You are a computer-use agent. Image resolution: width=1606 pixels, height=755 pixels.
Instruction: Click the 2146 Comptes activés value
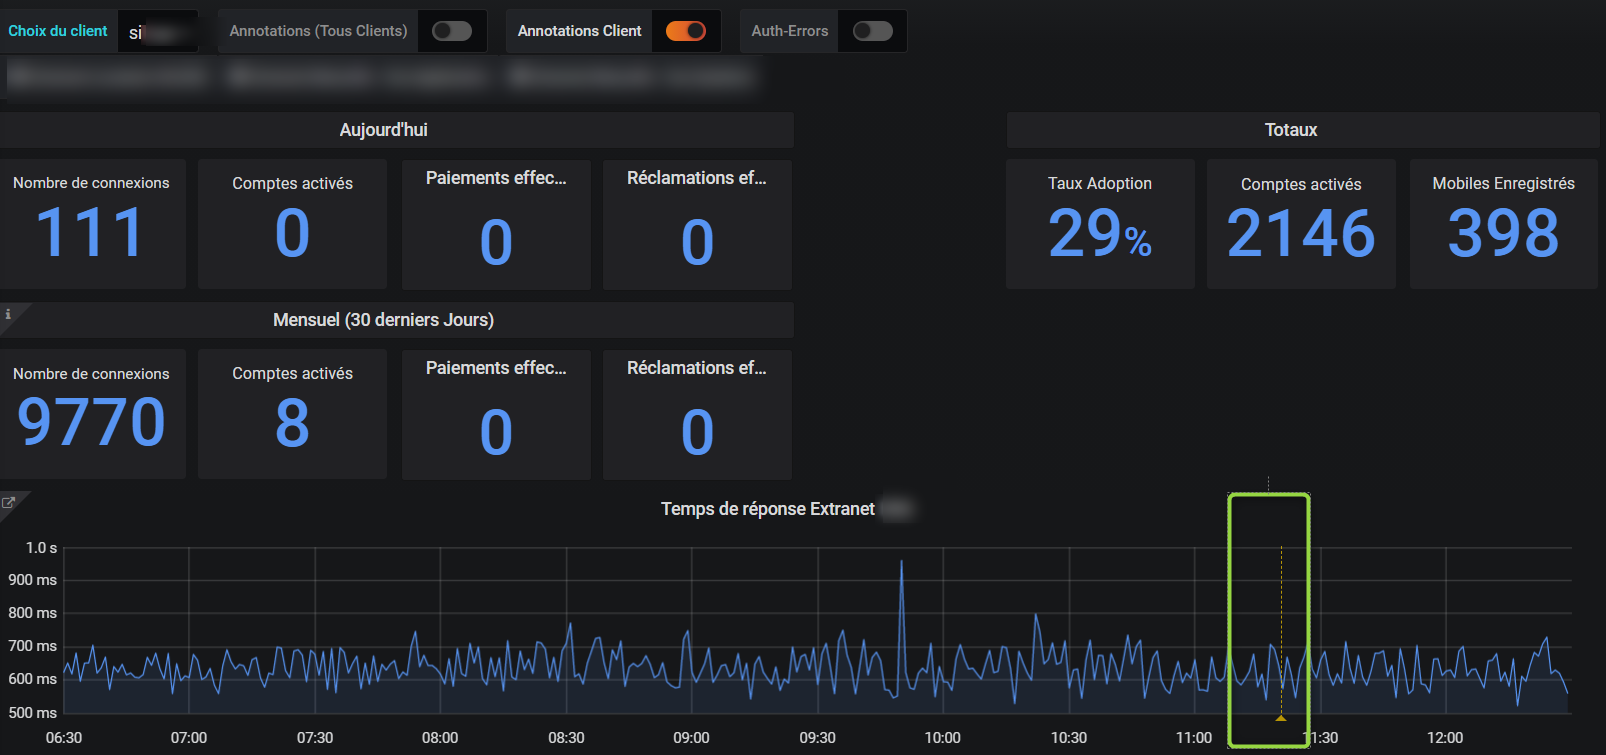coord(1301,233)
